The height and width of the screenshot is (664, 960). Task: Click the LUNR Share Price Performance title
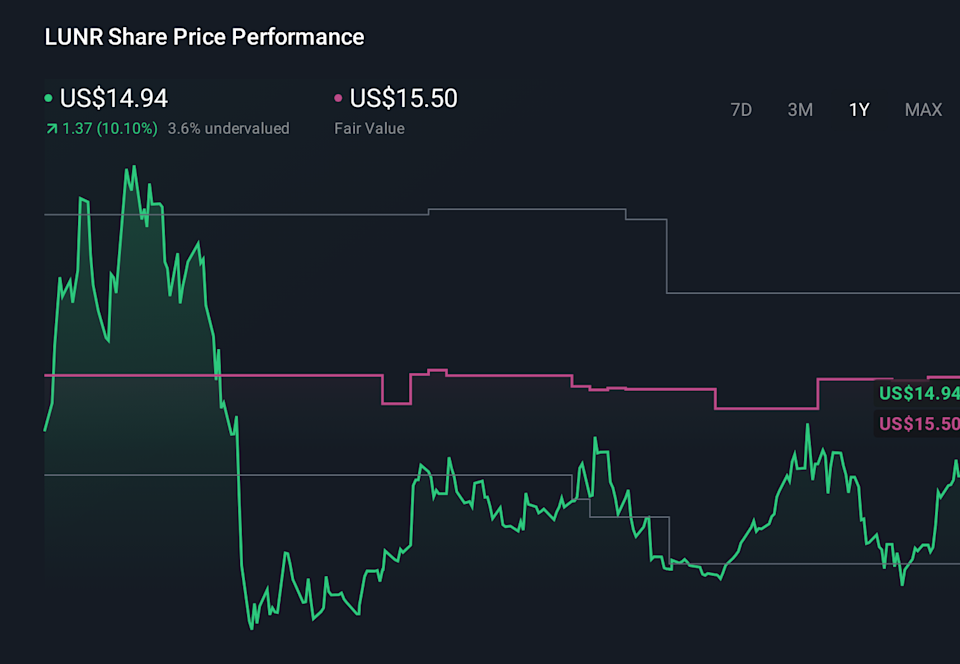pyautogui.click(x=203, y=37)
